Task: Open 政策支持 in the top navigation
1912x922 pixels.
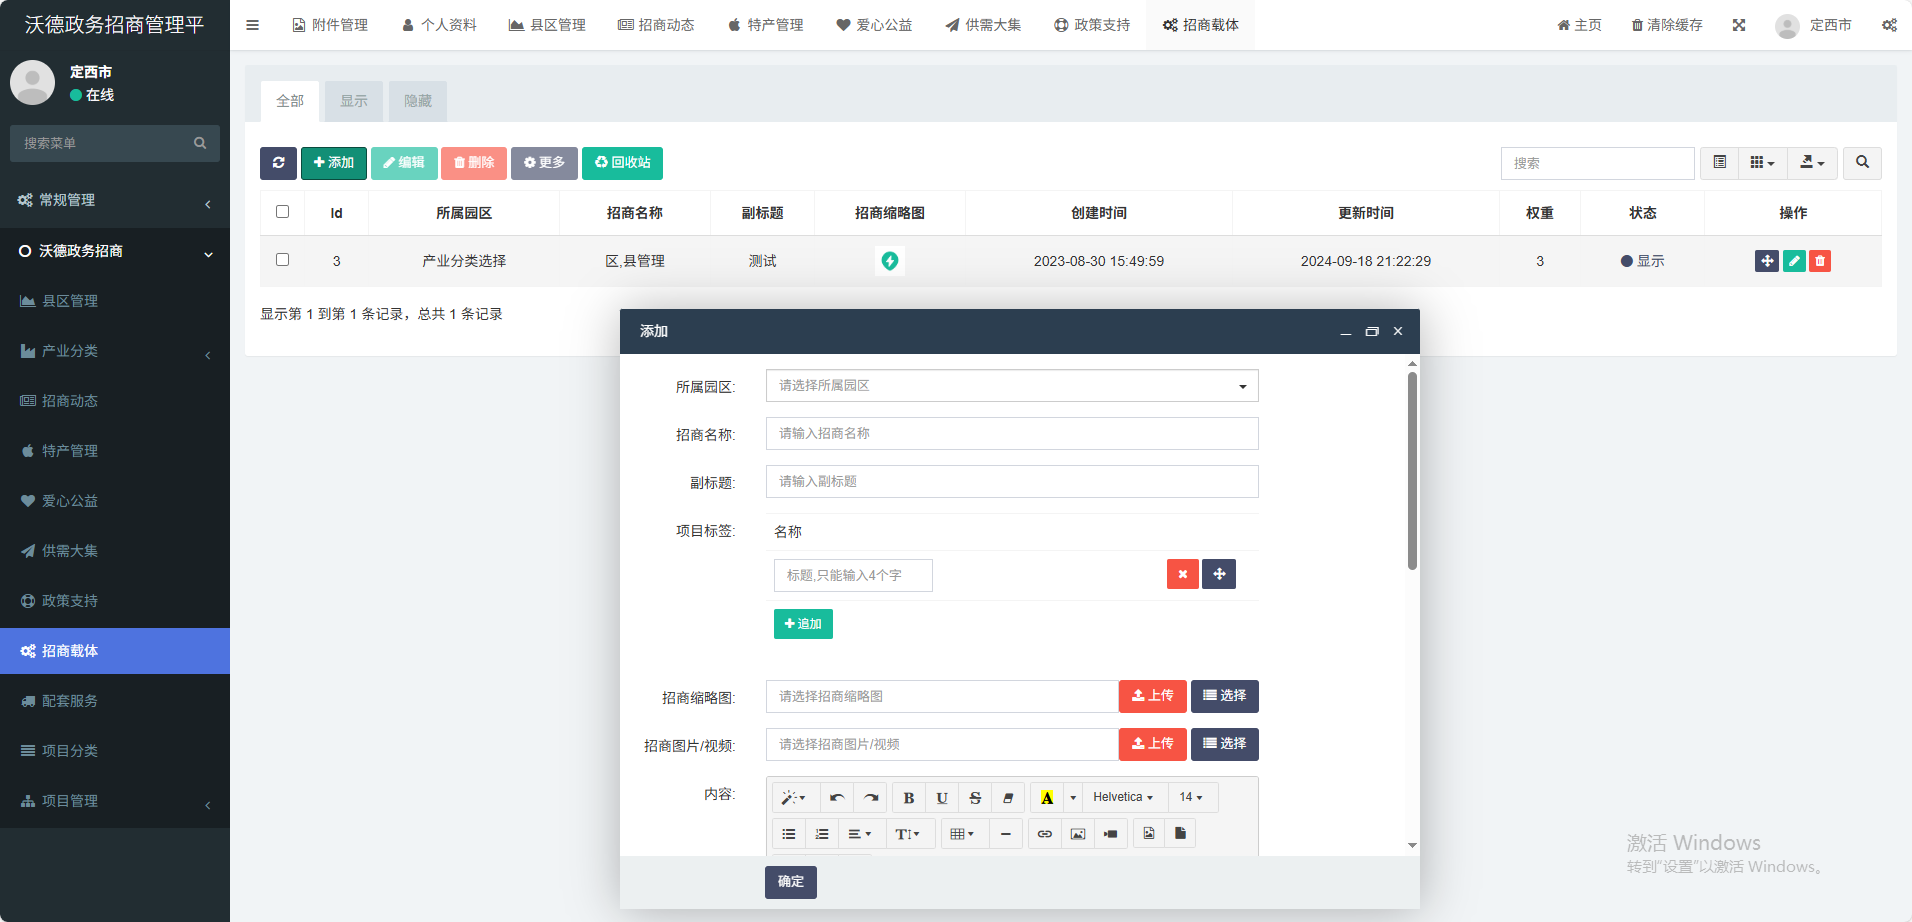Action: (1092, 25)
